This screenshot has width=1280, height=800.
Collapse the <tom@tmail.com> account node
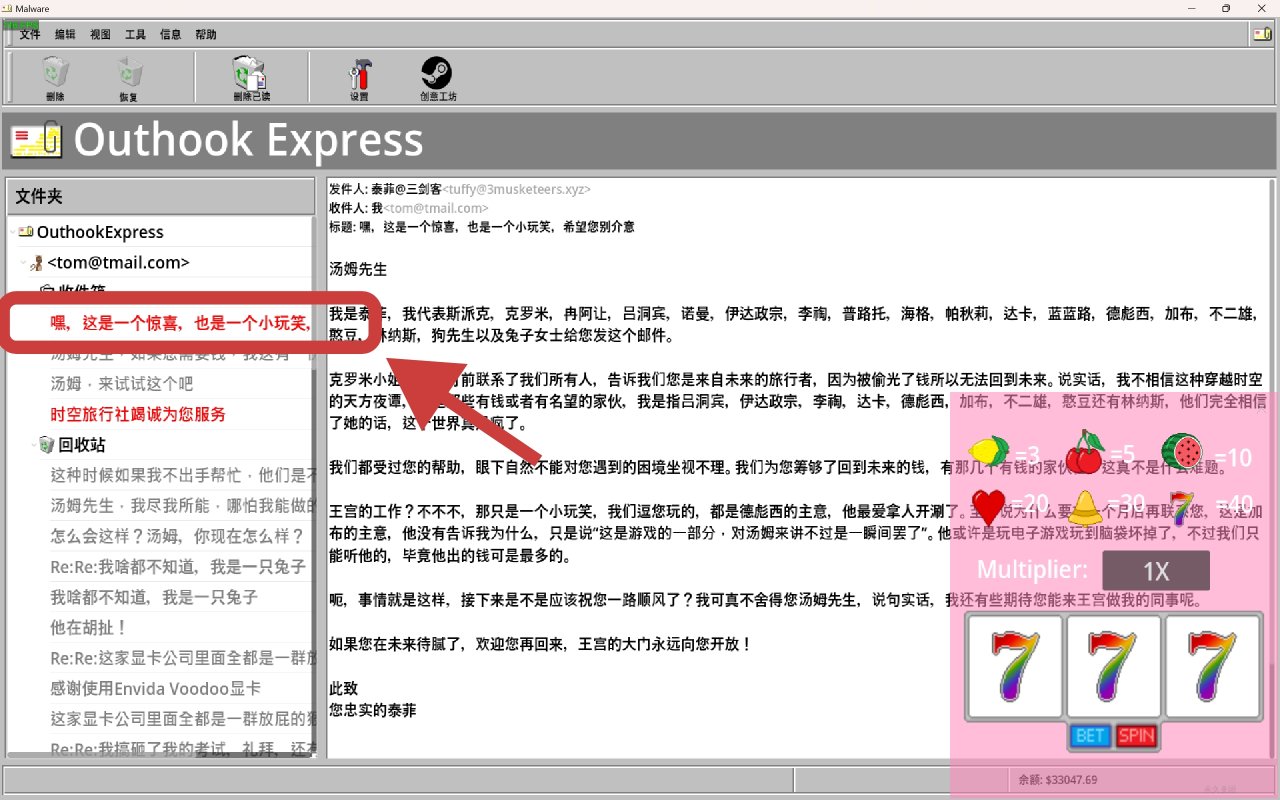tap(23, 263)
